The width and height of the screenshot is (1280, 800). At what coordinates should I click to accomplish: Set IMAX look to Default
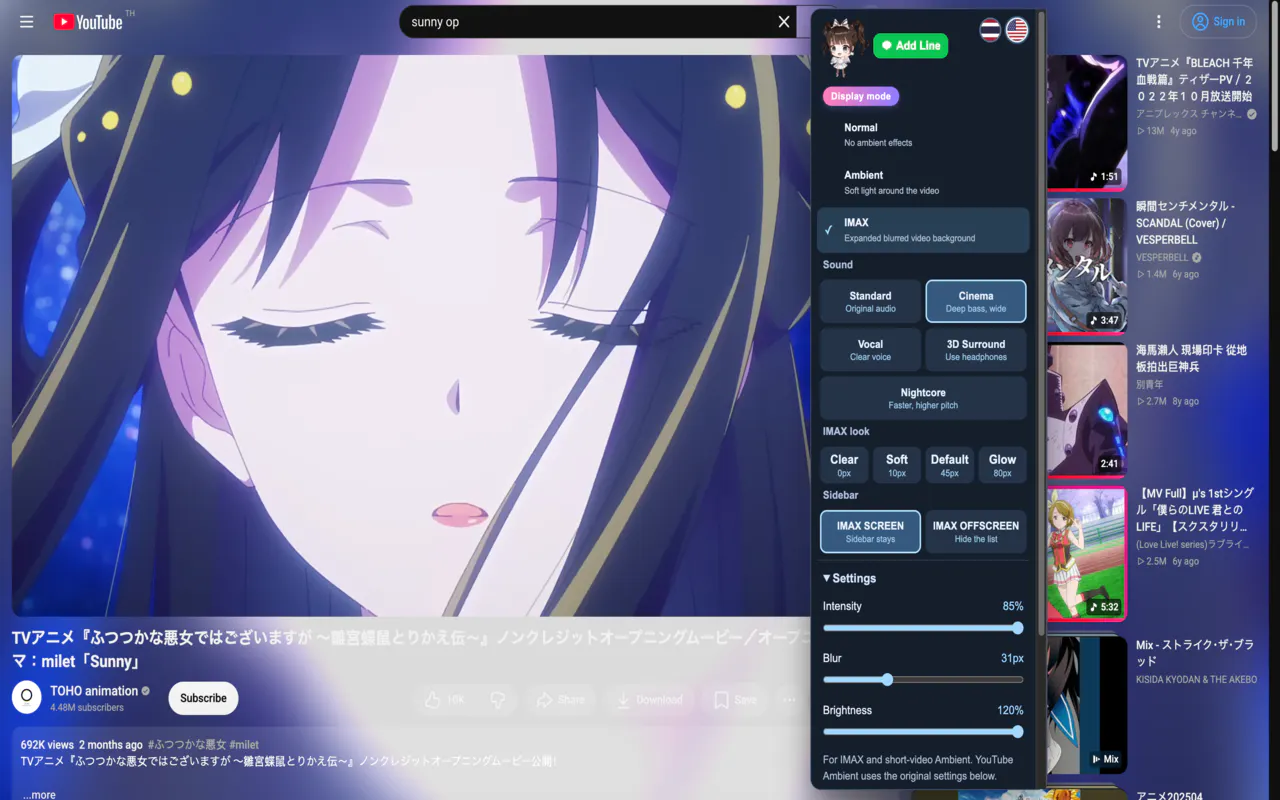950,465
